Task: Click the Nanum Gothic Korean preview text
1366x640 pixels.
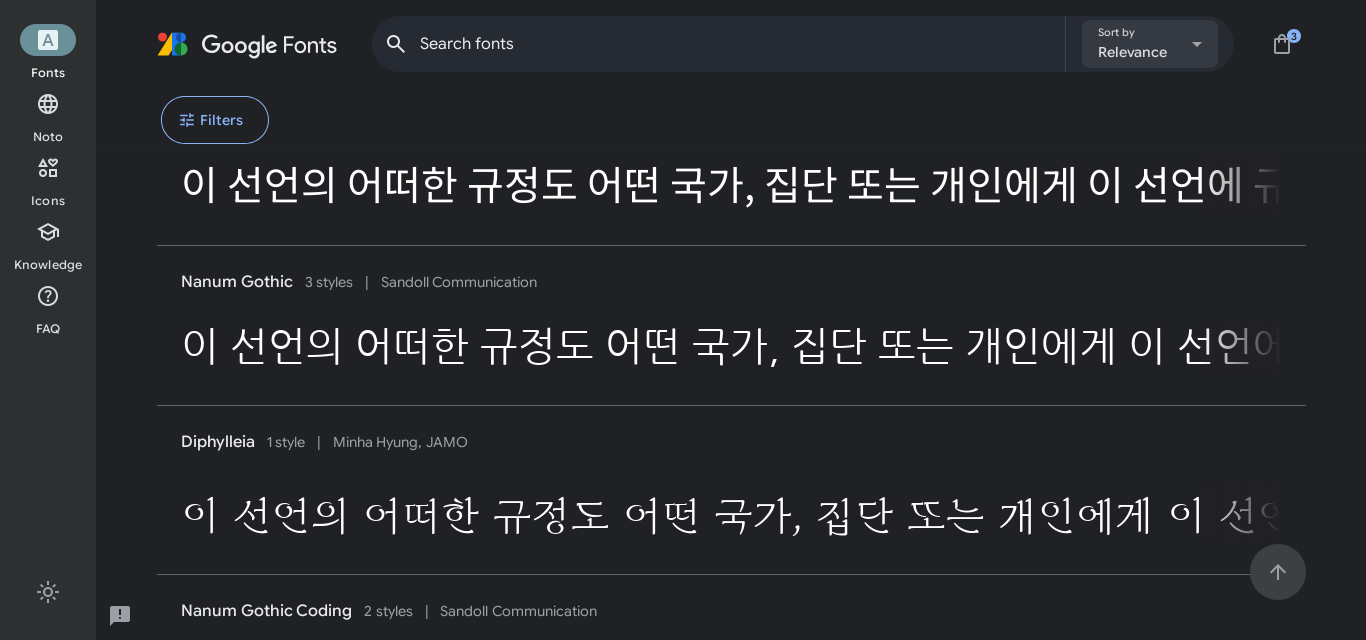Action: tap(700, 345)
